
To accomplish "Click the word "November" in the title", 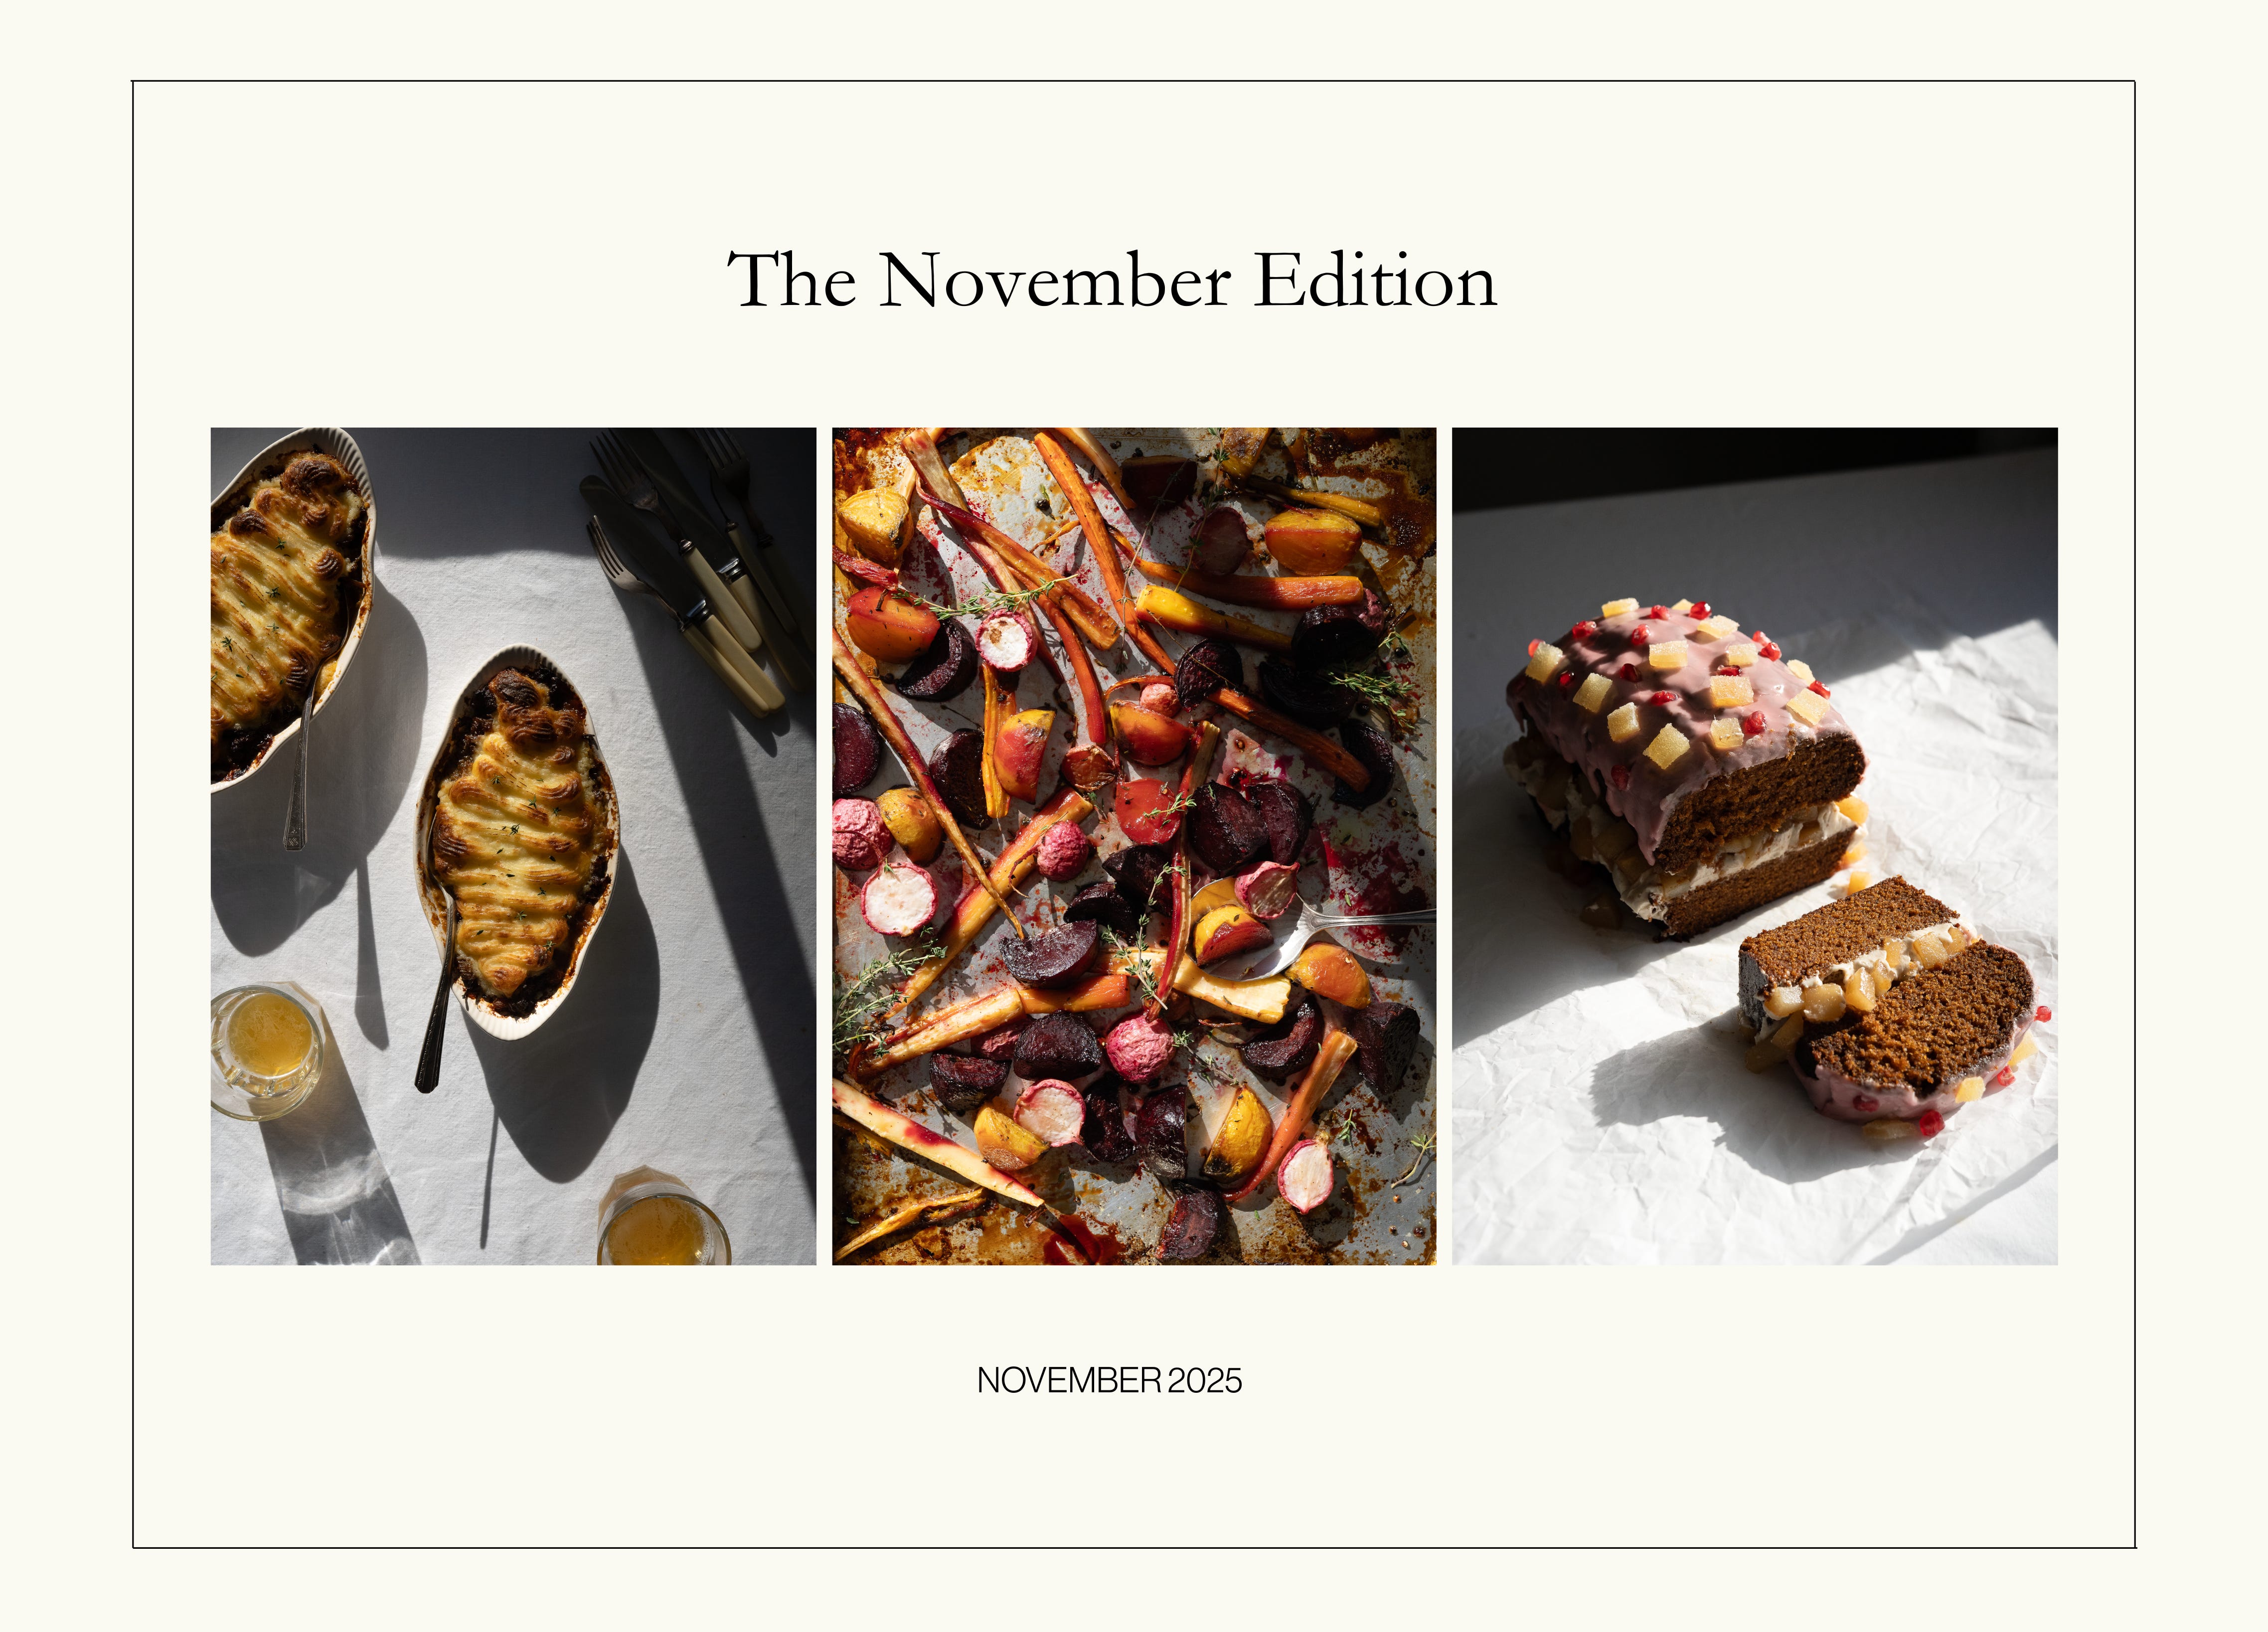I will 1054,280.
